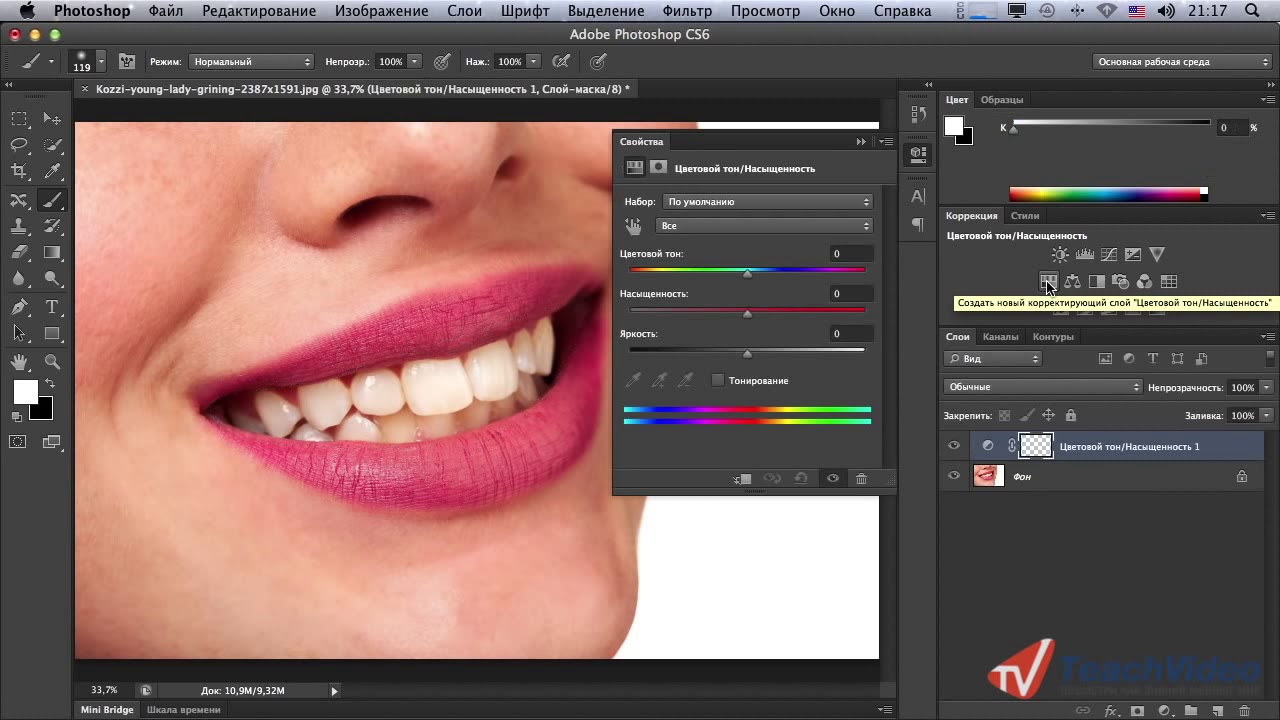Add a Levels adjustment layer
1280x720 pixels.
tap(1084, 255)
